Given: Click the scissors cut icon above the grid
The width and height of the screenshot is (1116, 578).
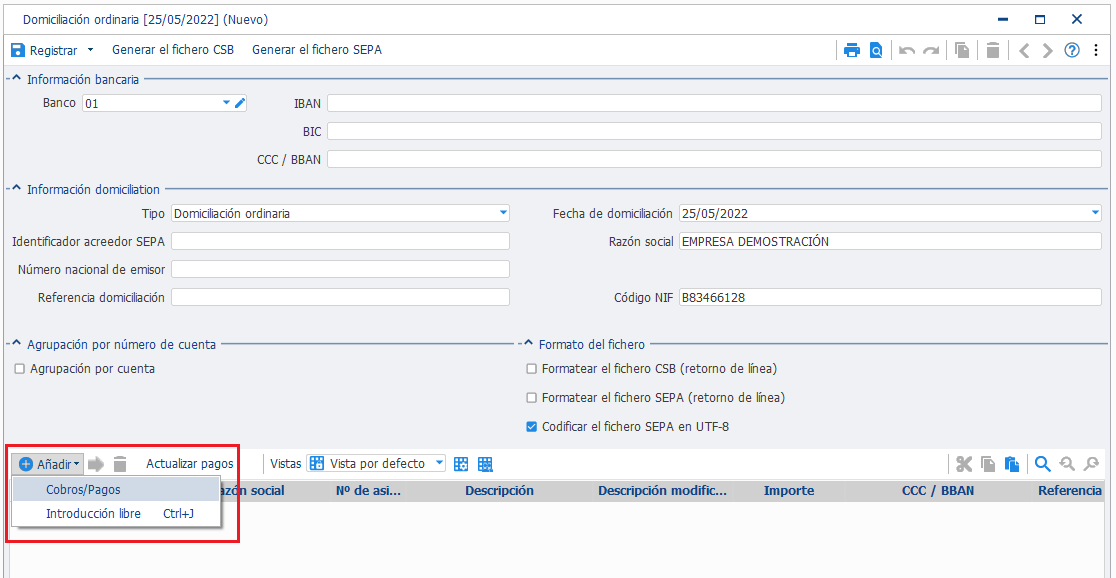Looking at the screenshot, I should point(964,464).
